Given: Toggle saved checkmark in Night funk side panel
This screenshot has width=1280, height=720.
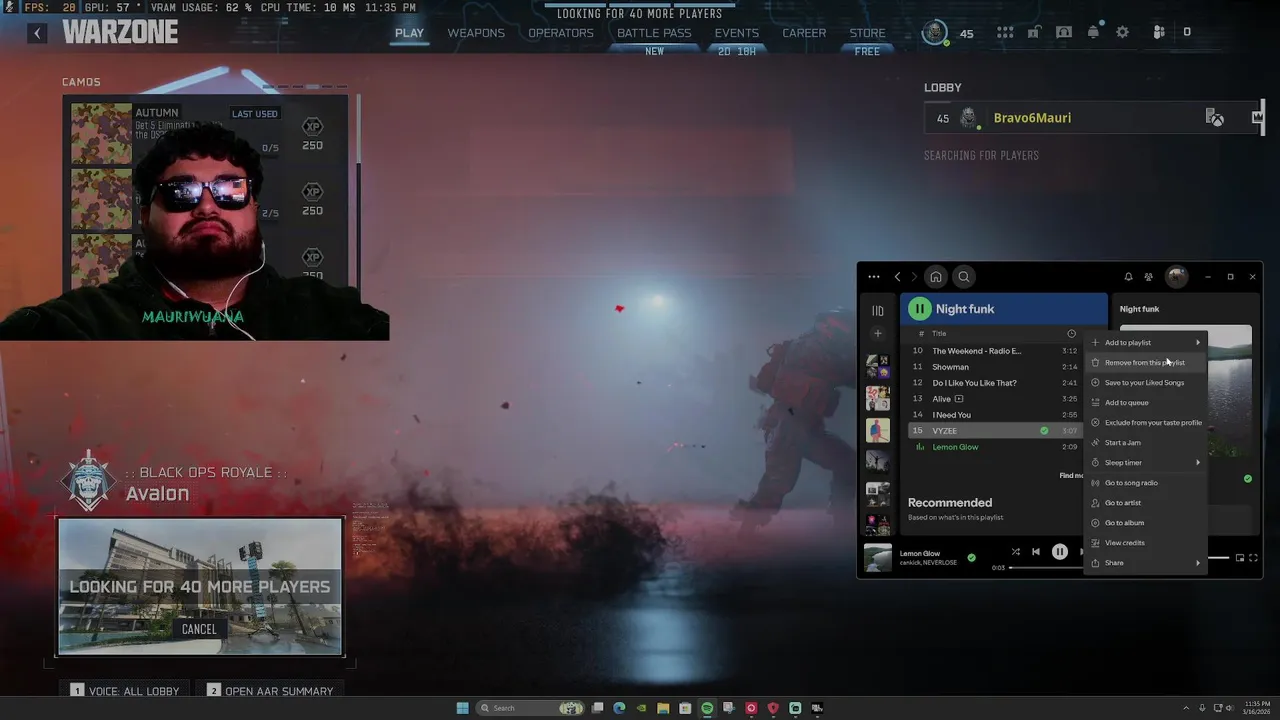Looking at the screenshot, I should [x=1247, y=479].
